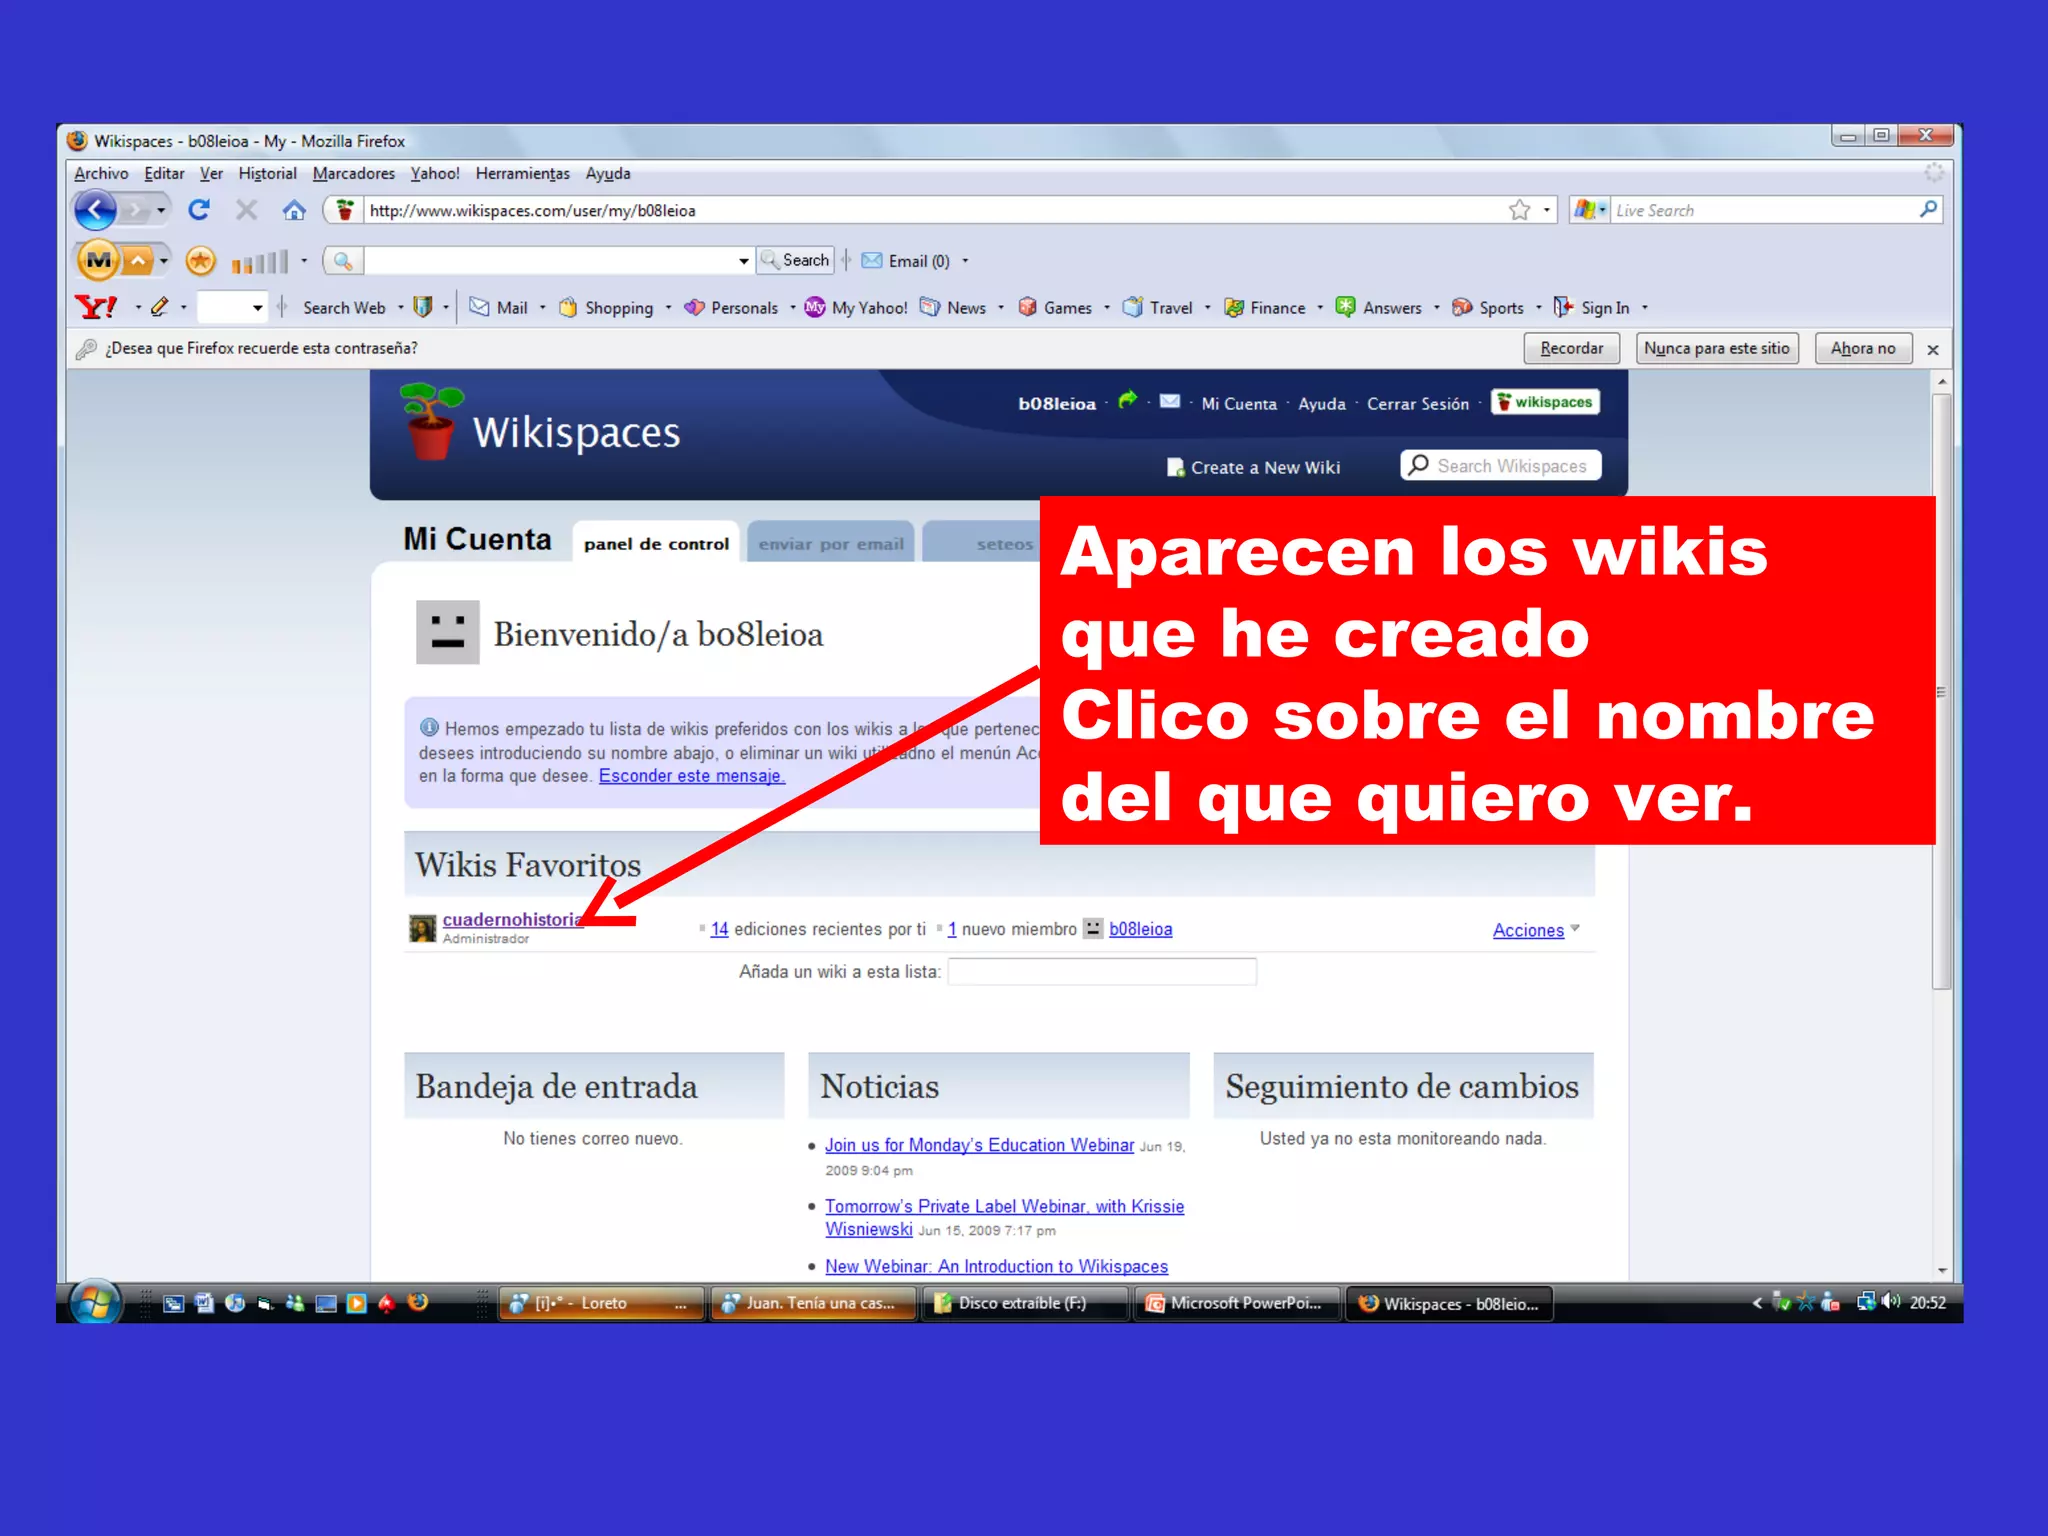Viewport: 2048px width, 1536px height.
Task: Click the user avatar next to Bienvenido
Action: pyautogui.click(x=447, y=632)
